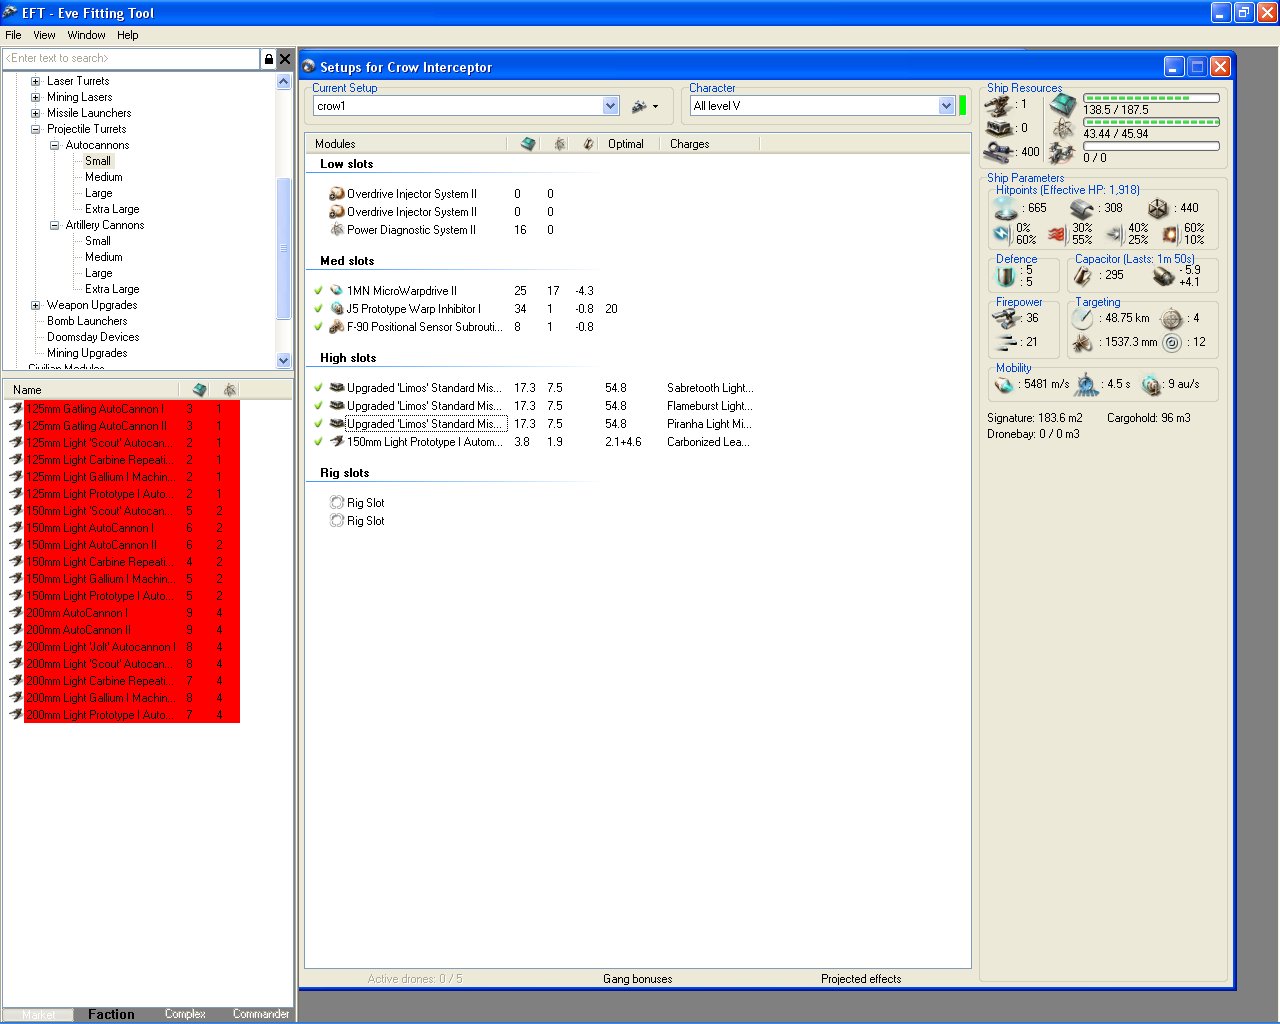Screen dimensions: 1280x1024
Task: Collapse the Projectile Turrets tree node
Action: (x=36, y=129)
